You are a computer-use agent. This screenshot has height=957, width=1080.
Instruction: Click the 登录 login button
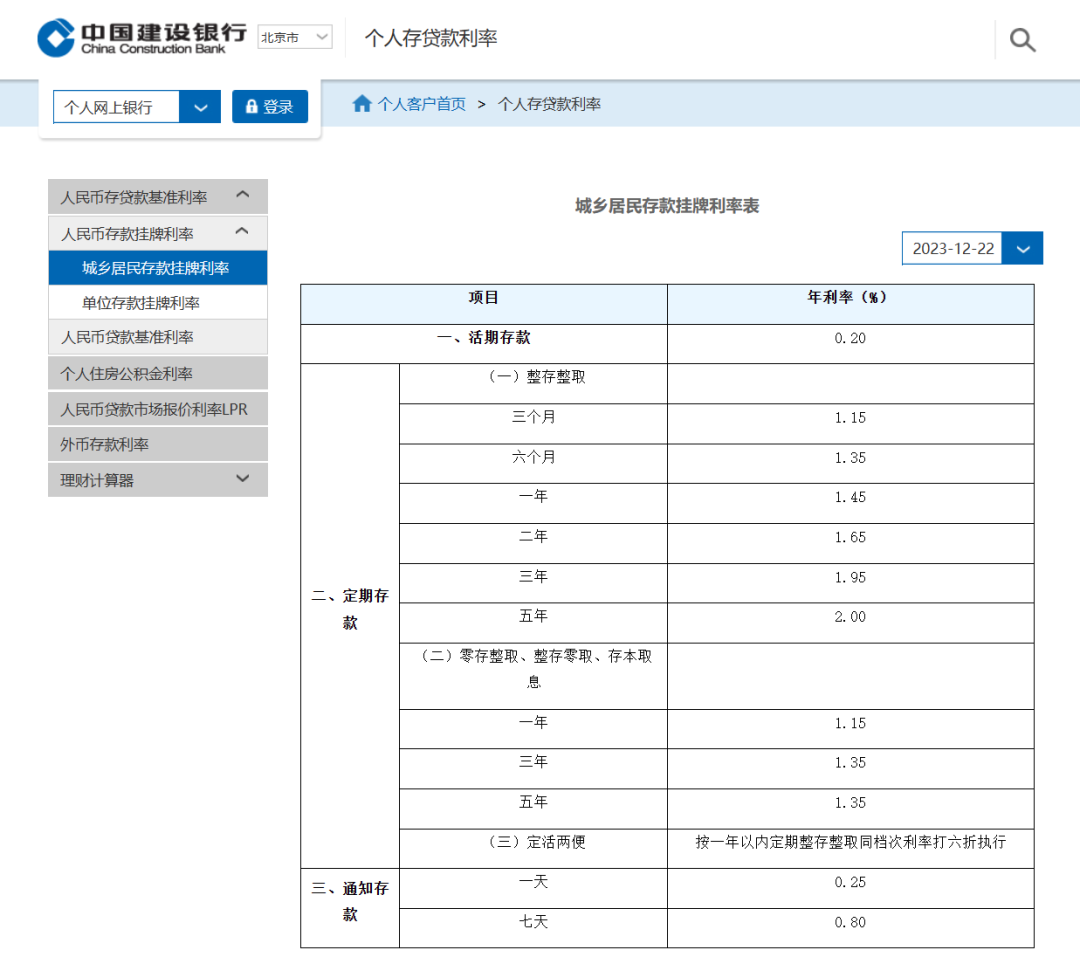[x=270, y=106]
